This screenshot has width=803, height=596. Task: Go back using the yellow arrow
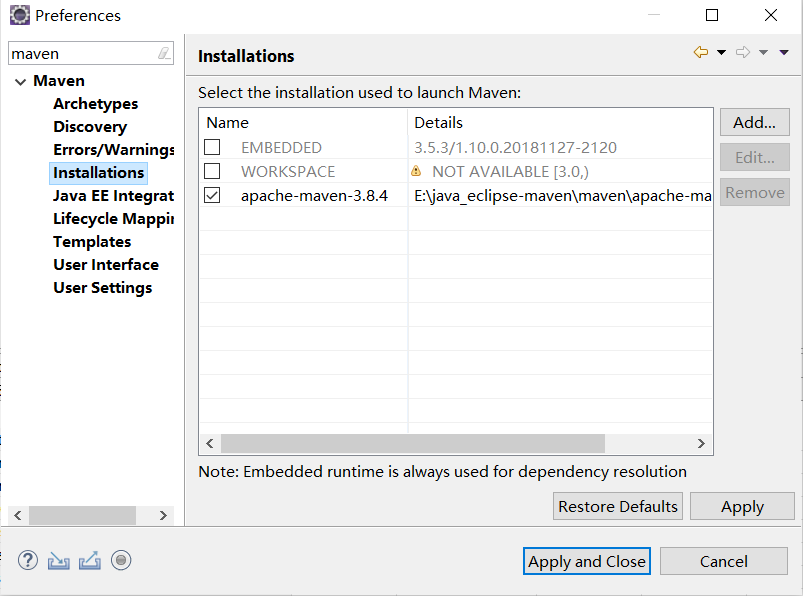pyautogui.click(x=700, y=53)
